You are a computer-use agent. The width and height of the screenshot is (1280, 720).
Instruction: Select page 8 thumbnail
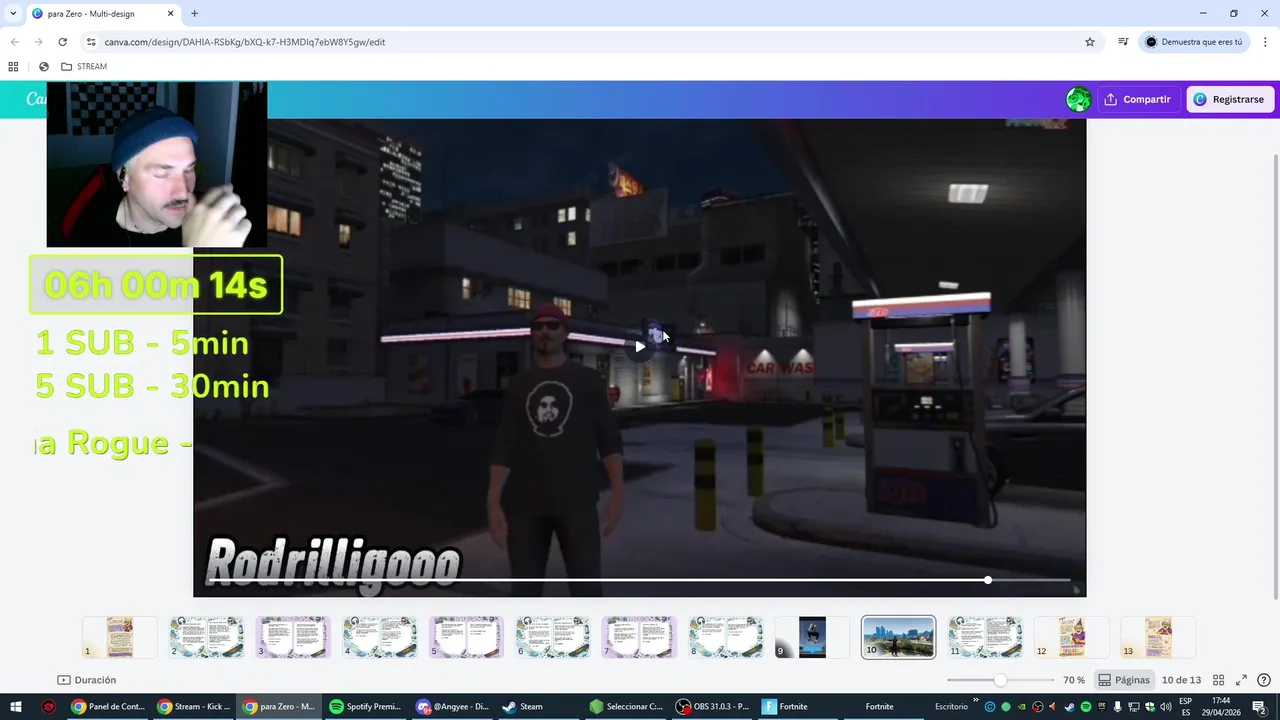coord(726,637)
